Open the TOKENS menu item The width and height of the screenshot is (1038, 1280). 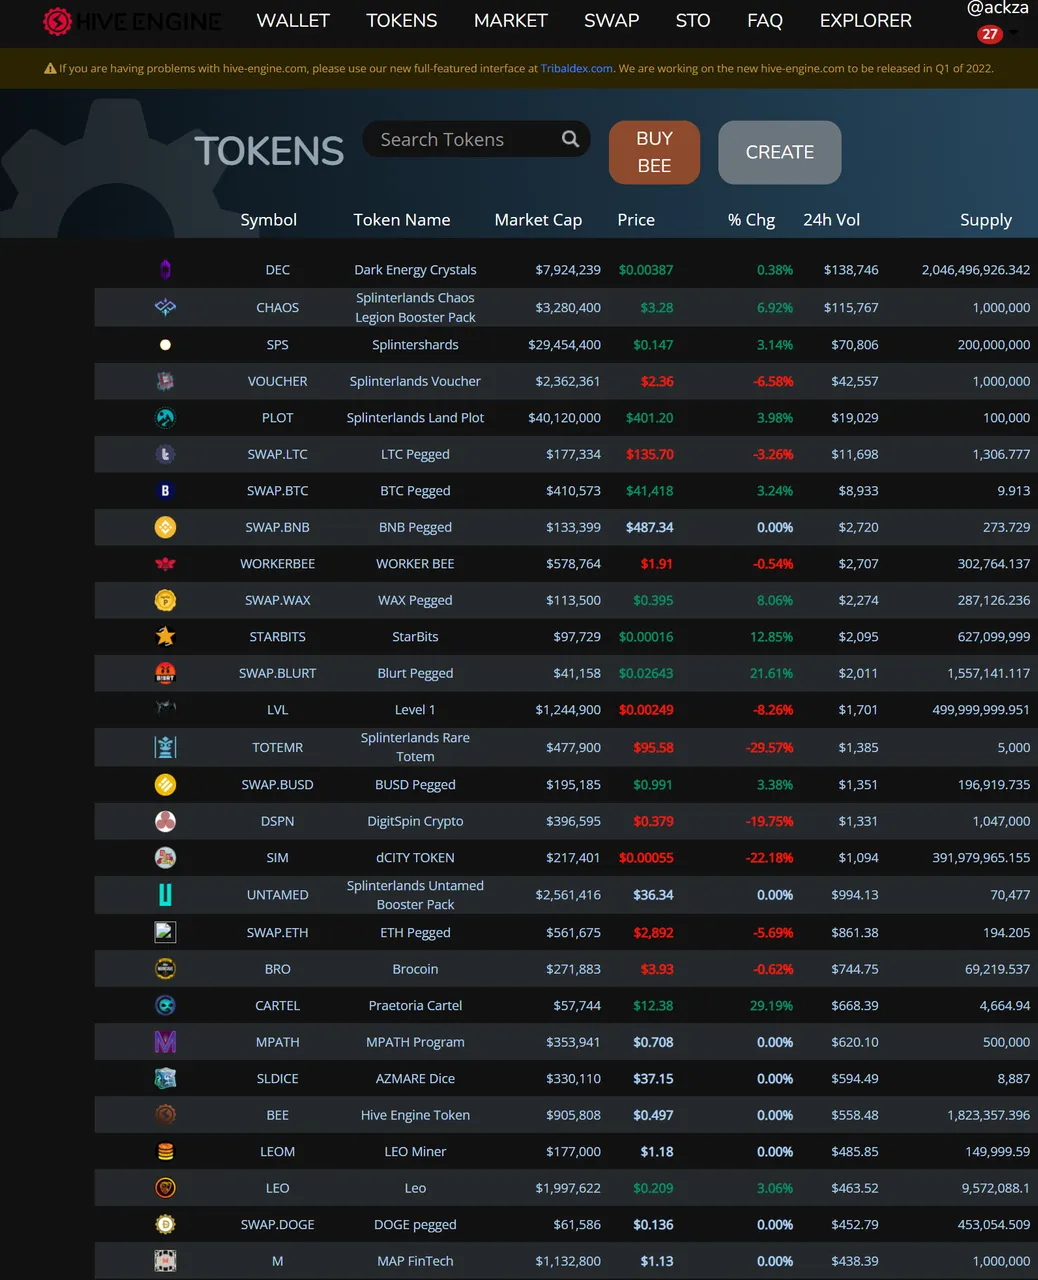tap(402, 21)
